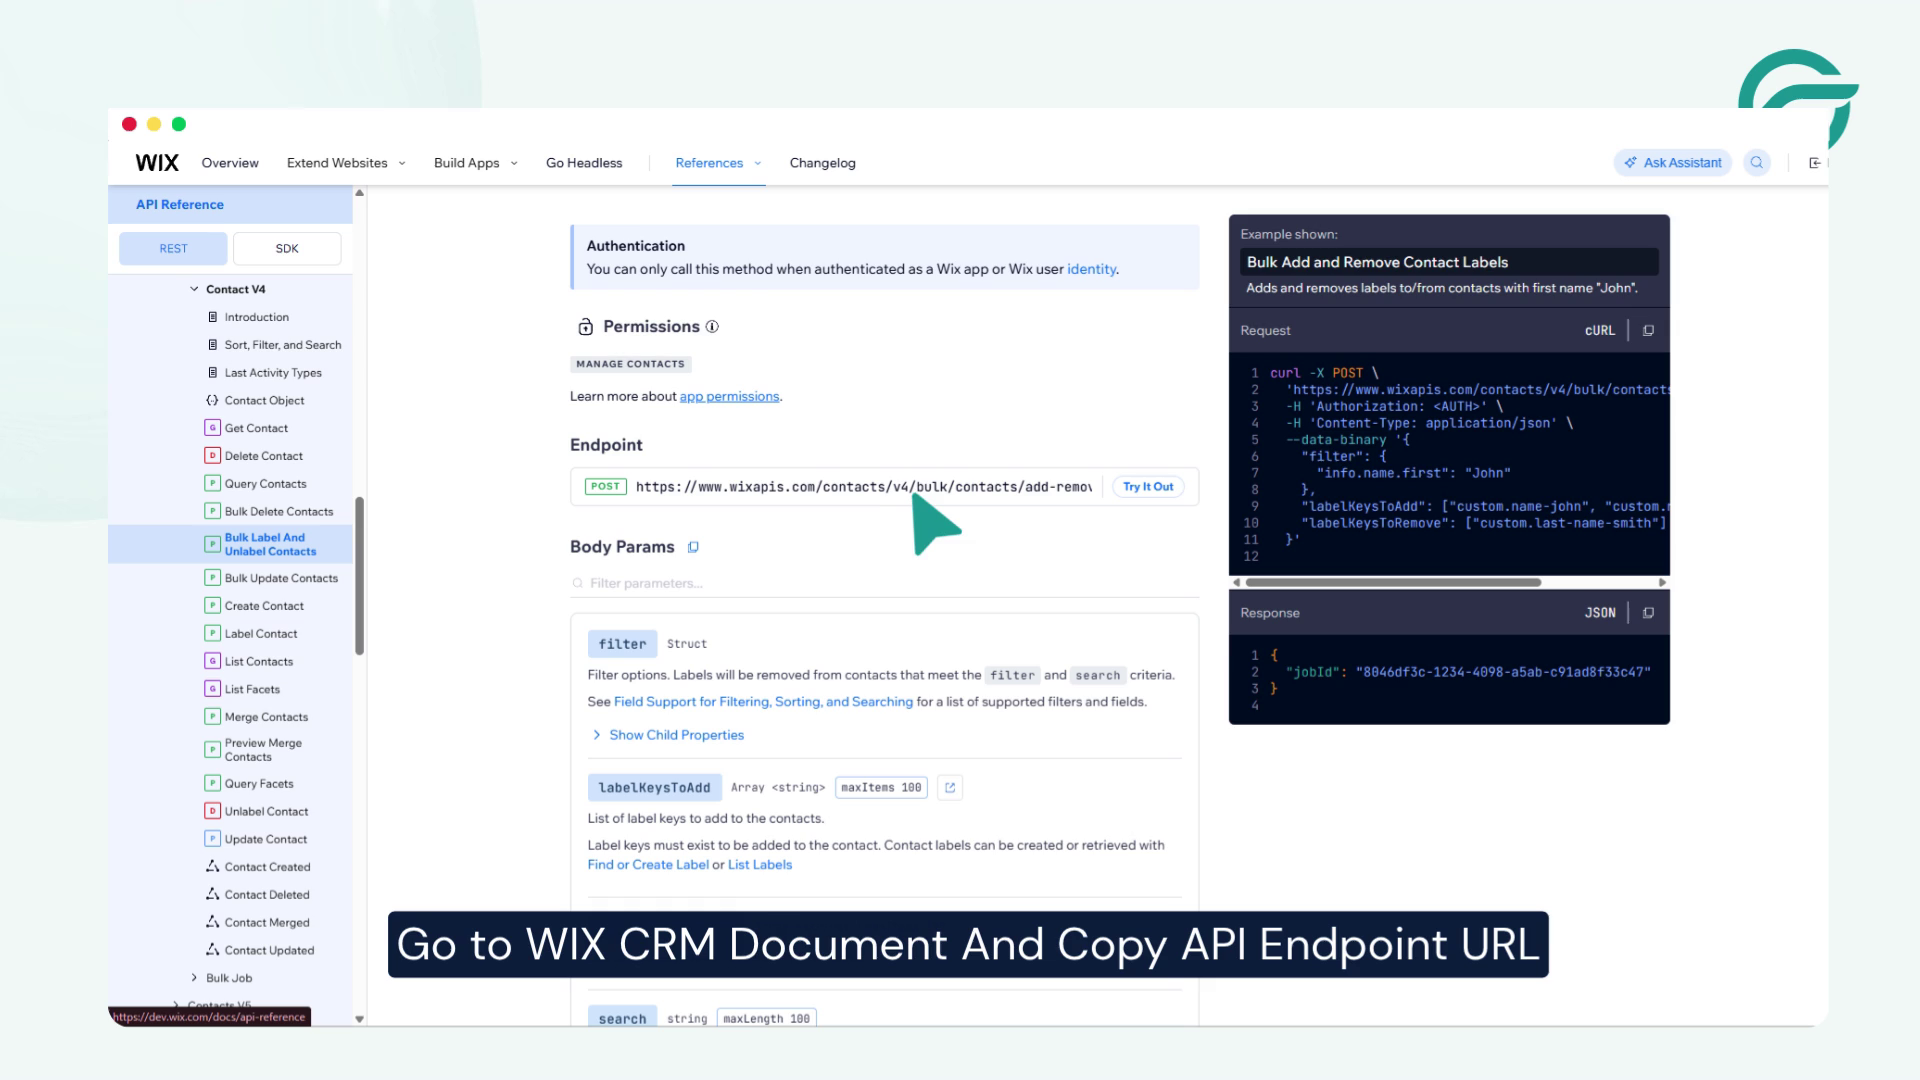This screenshot has height=1080, width=1920.
Task: Click Merge Contacts method icon
Action: click(x=212, y=717)
